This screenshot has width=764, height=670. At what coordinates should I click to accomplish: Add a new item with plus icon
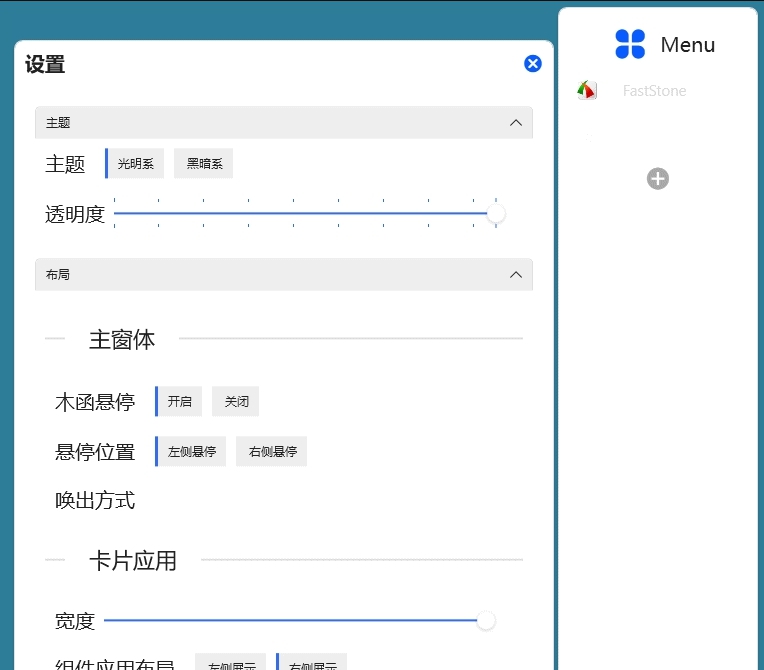click(657, 179)
